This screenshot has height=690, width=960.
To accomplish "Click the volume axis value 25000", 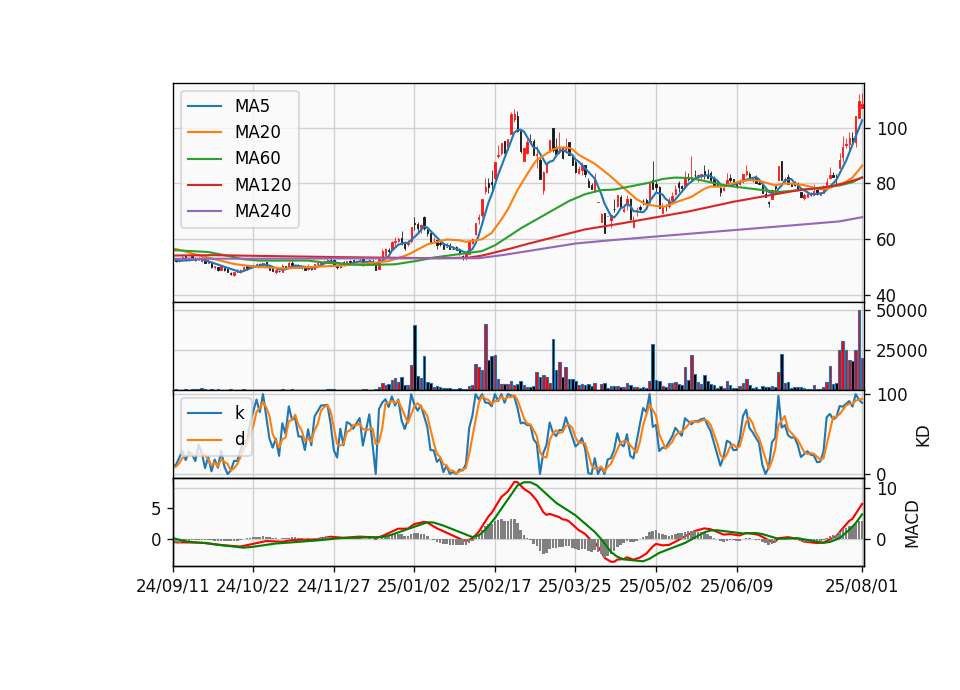I will [x=902, y=351].
